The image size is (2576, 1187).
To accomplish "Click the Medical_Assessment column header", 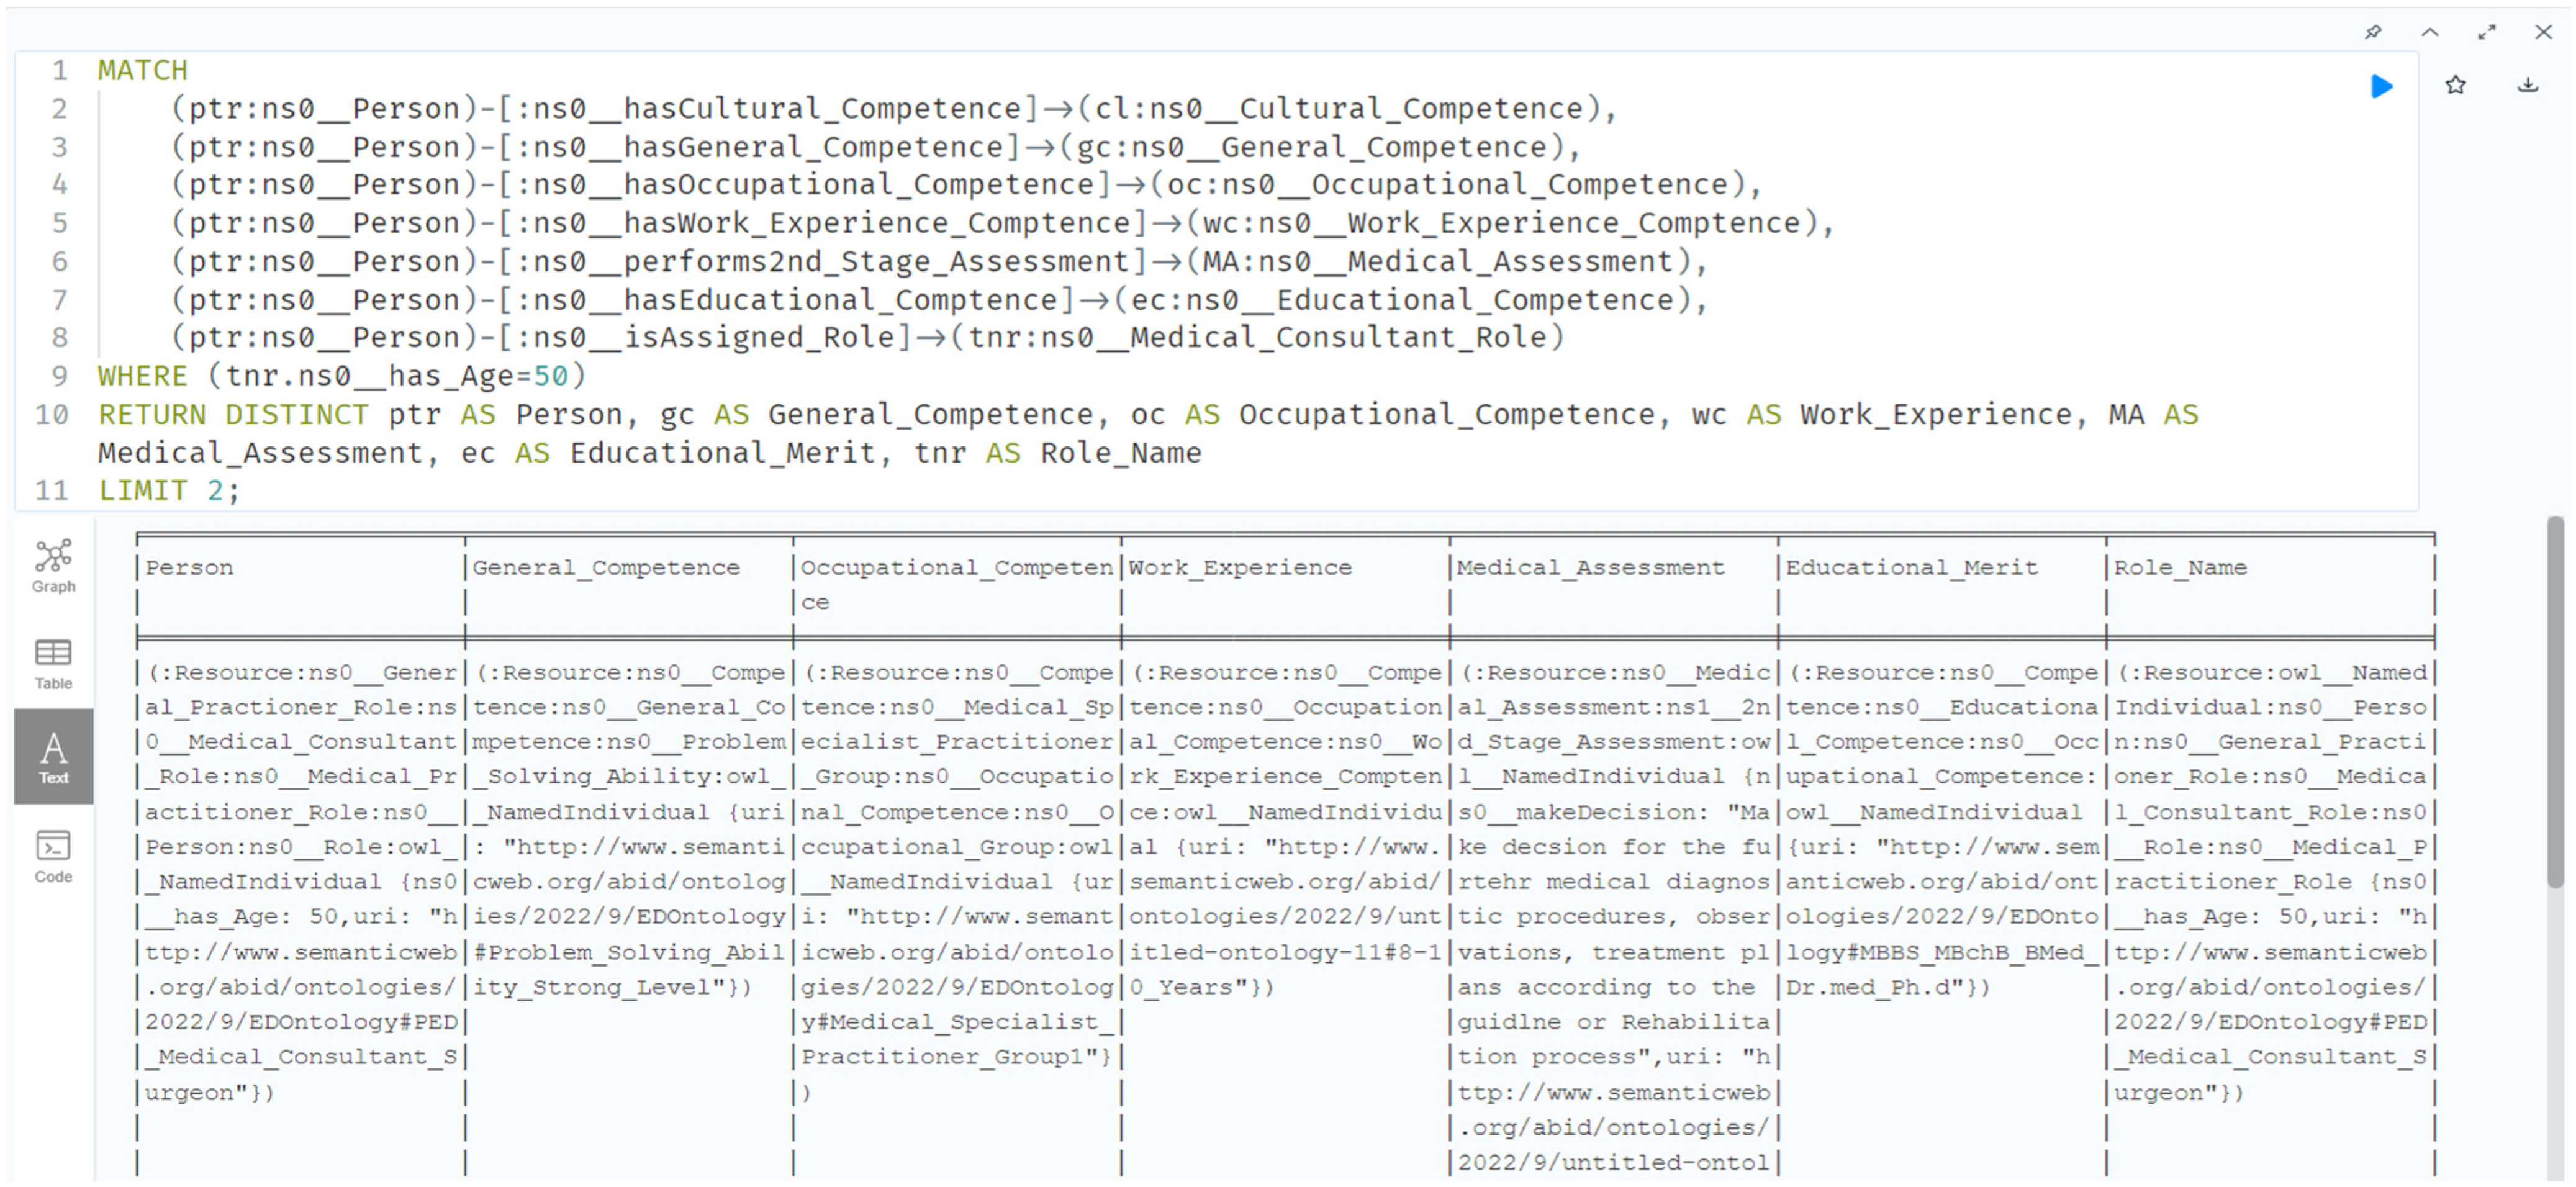I will click(1589, 568).
